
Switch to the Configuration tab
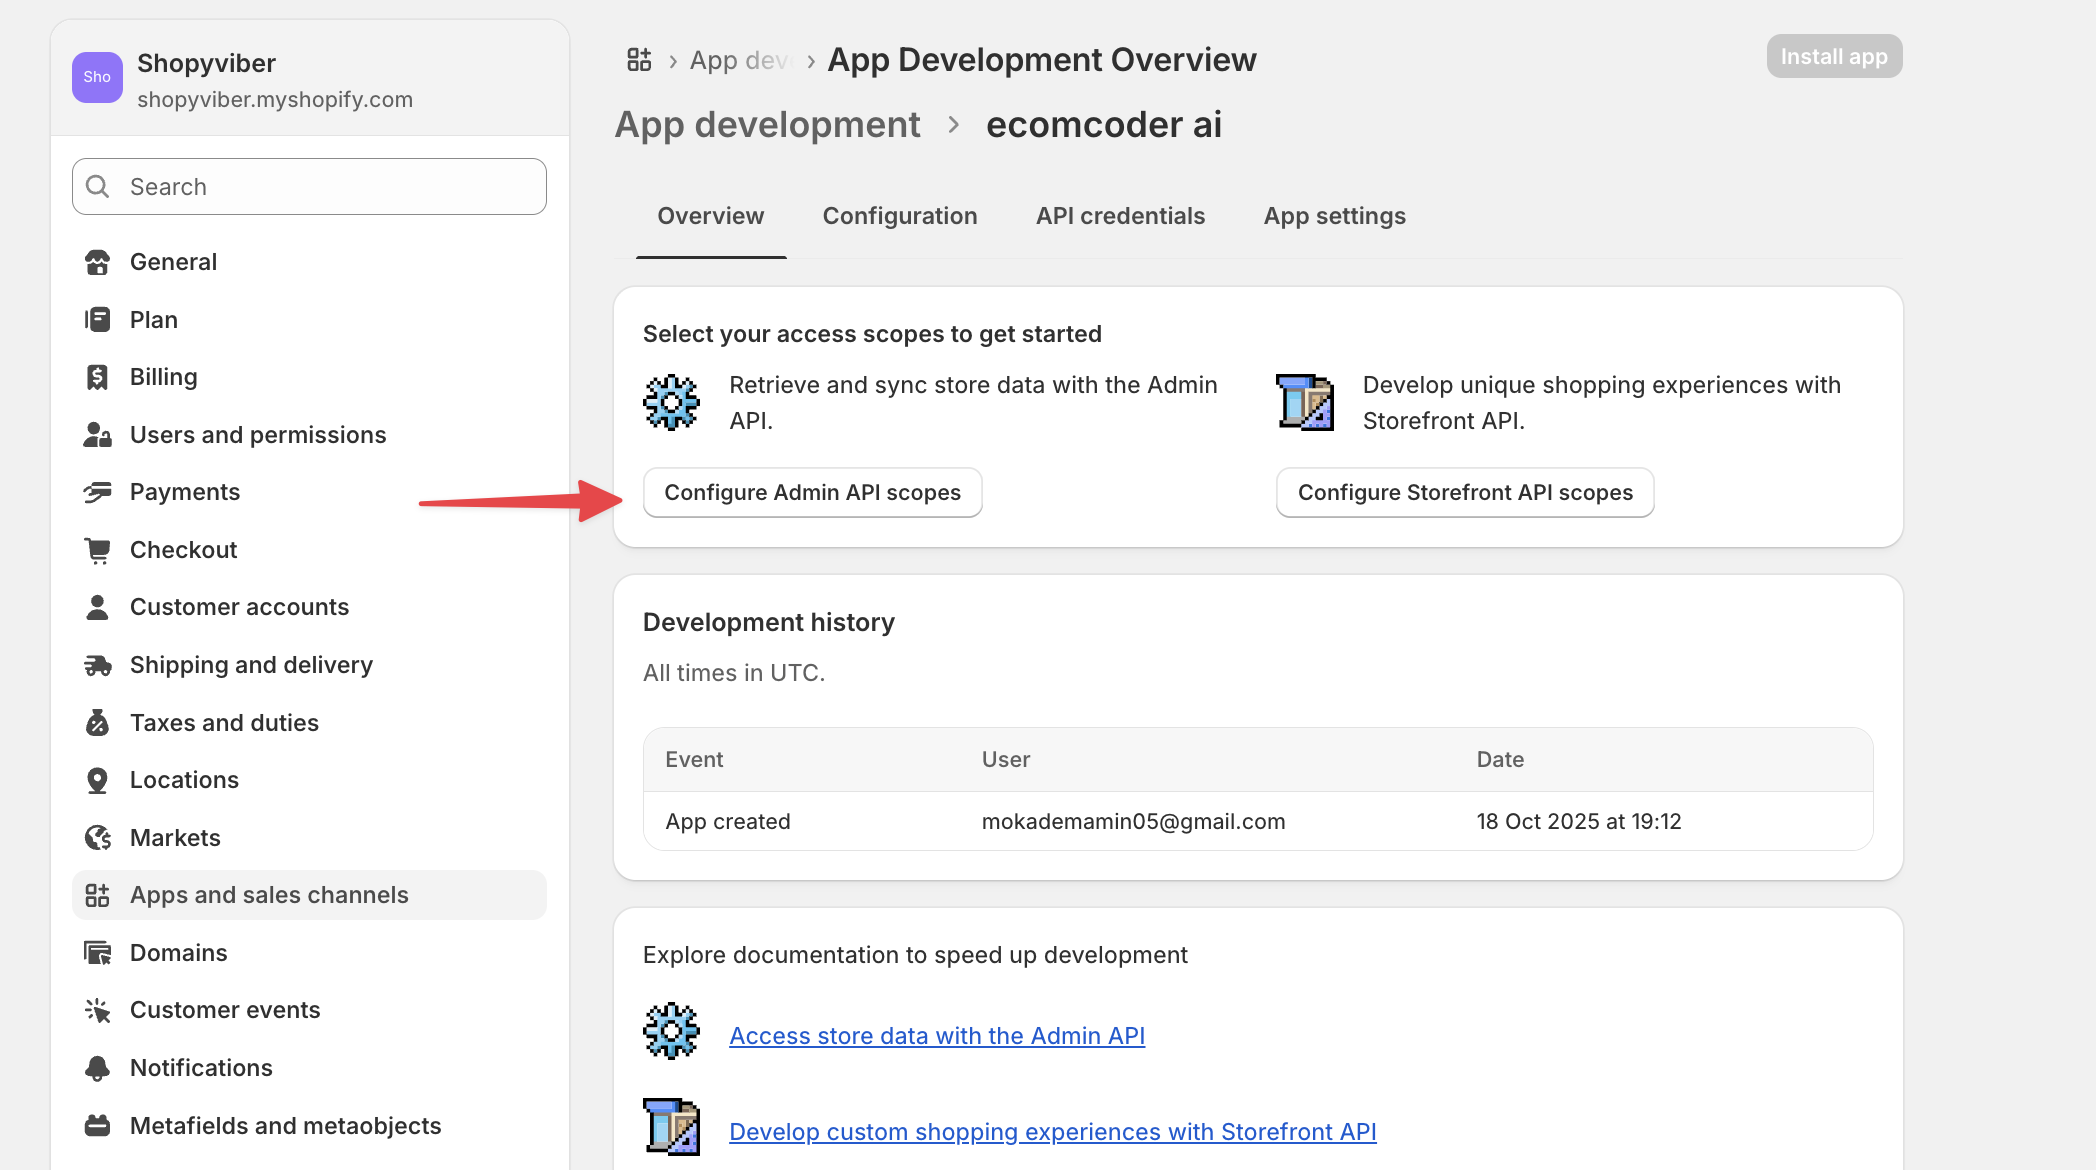click(899, 216)
